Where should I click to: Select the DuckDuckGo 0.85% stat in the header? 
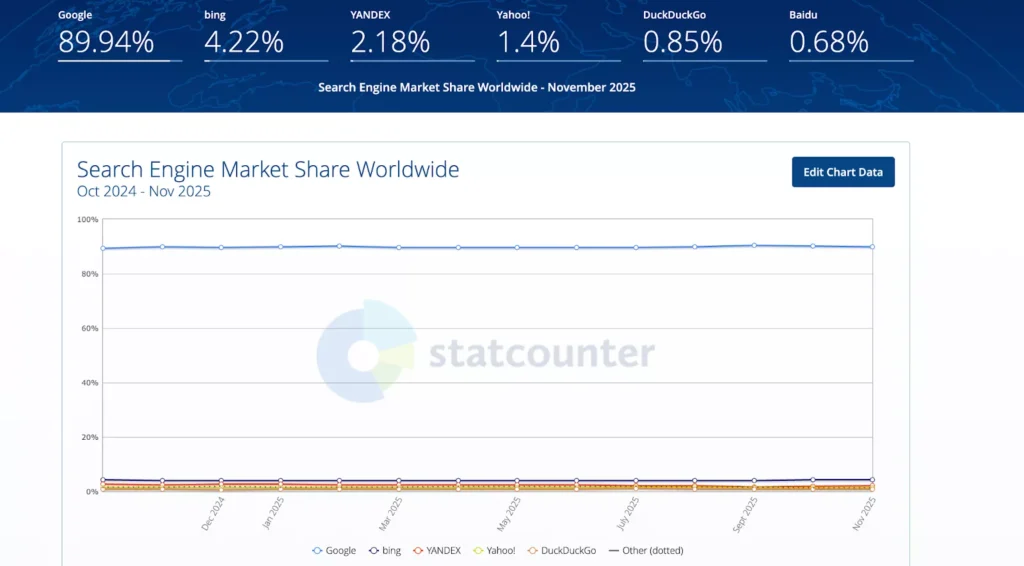tap(705, 35)
